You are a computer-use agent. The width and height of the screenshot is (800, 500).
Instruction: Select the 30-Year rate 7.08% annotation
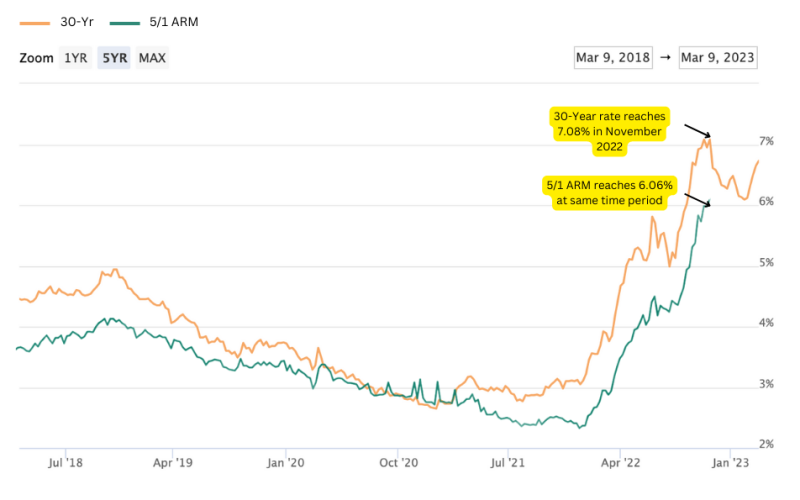click(611, 131)
